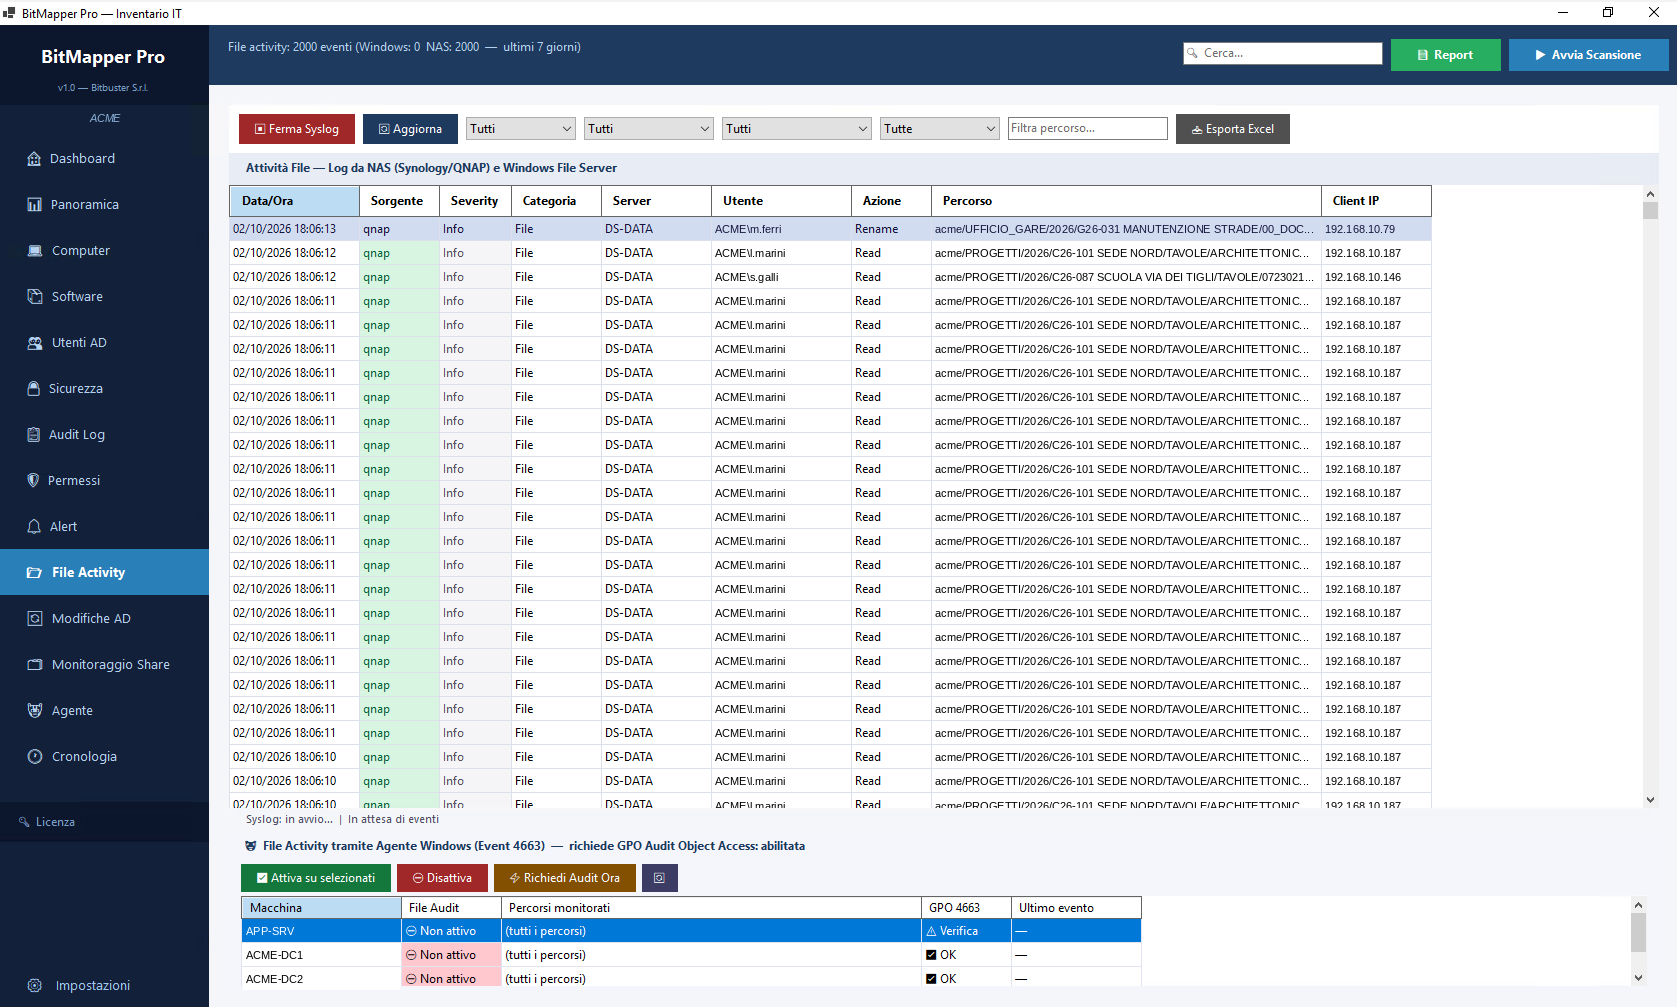Open the Alert bell icon
This screenshot has width=1677, height=1007.
point(34,527)
